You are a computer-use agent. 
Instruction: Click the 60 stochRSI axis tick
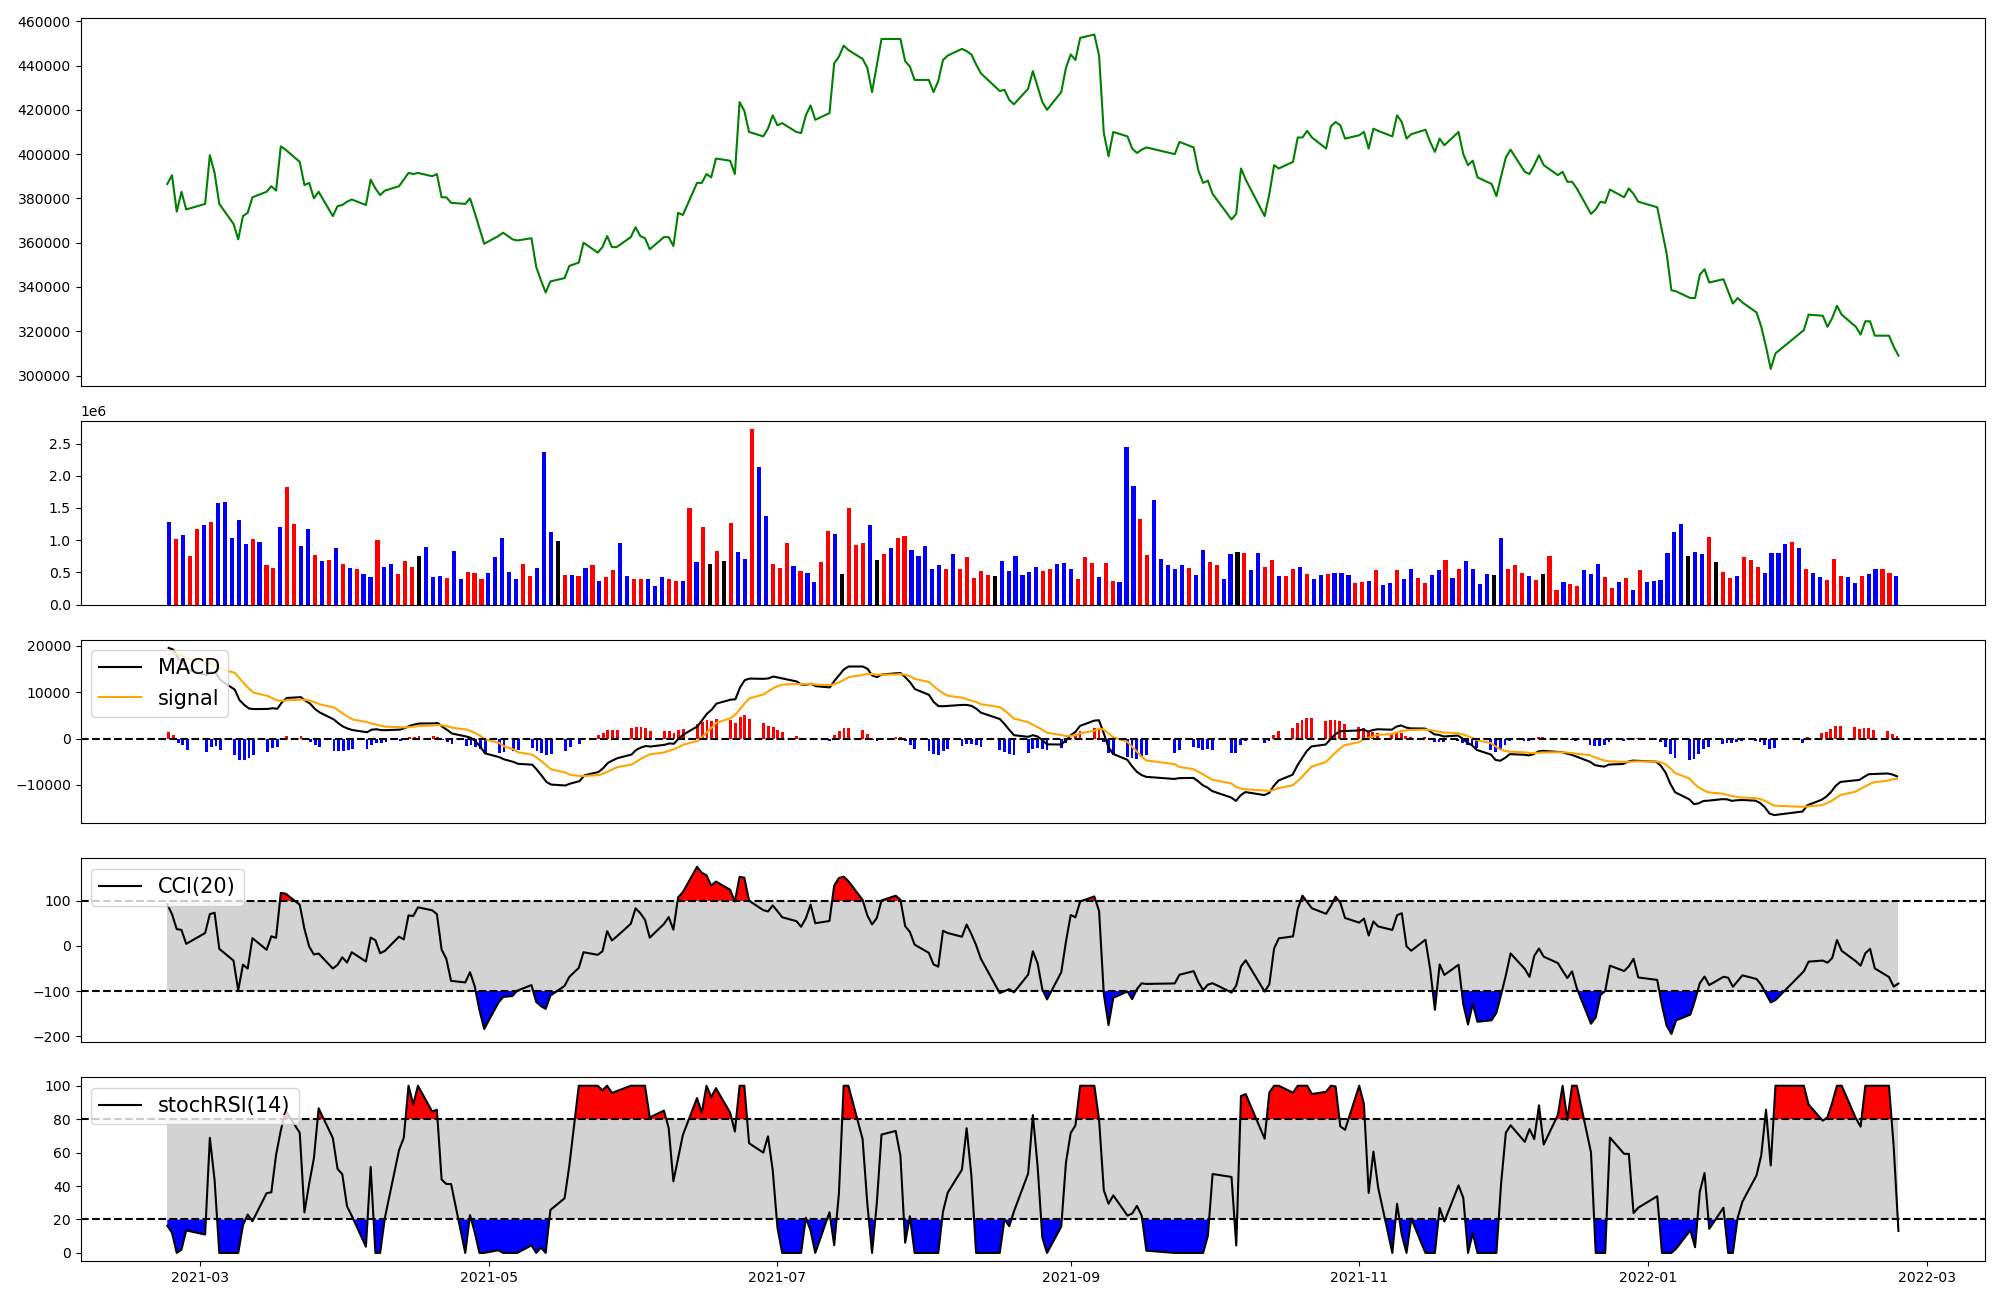[62, 1153]
